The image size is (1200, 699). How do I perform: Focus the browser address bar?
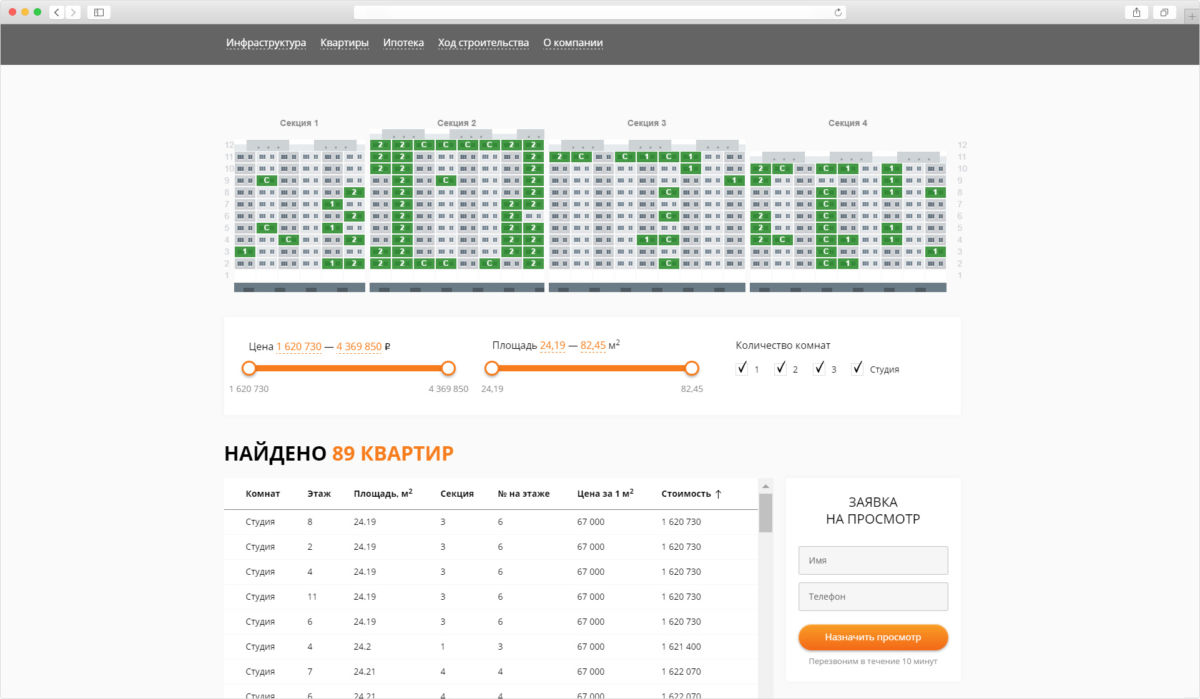point(600,12)
